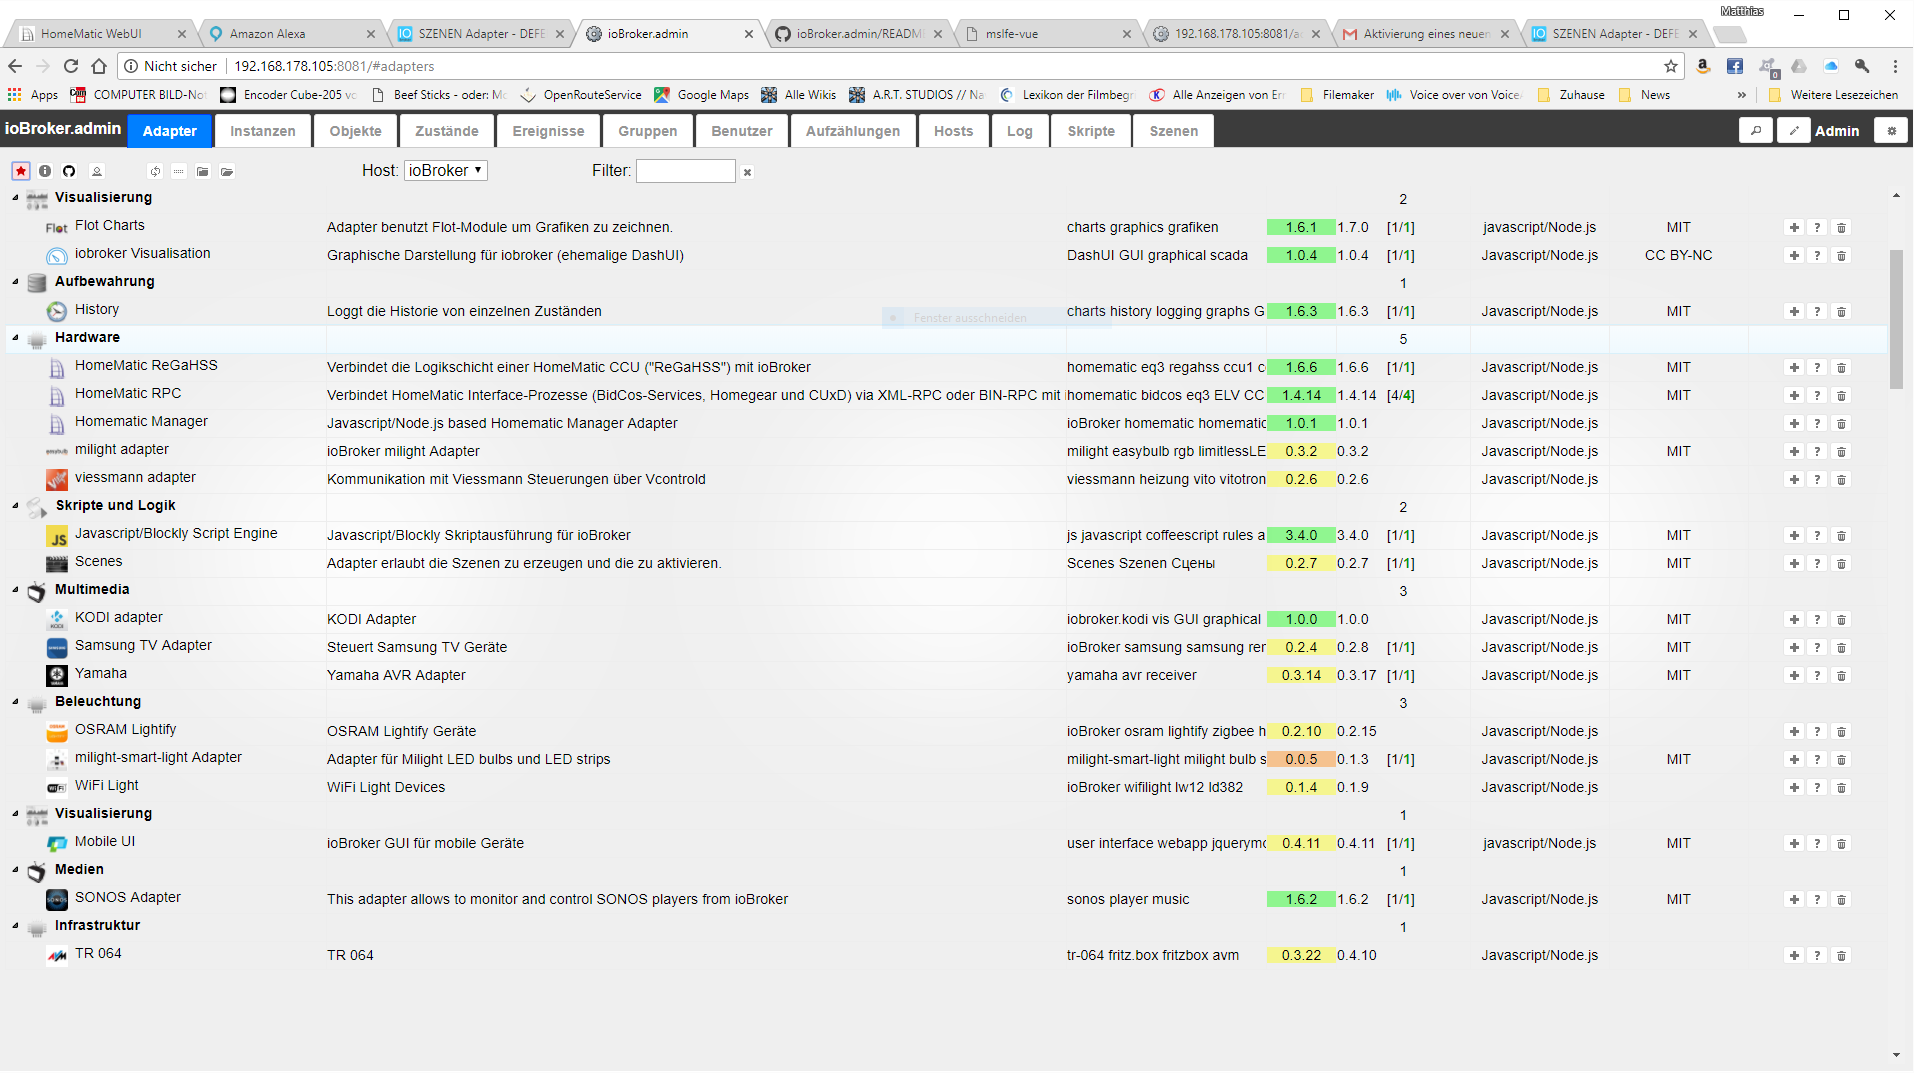Toggle the list view dotted-lines icon
This screenshot has height=1073, width=1914.
tap(179, 171)
